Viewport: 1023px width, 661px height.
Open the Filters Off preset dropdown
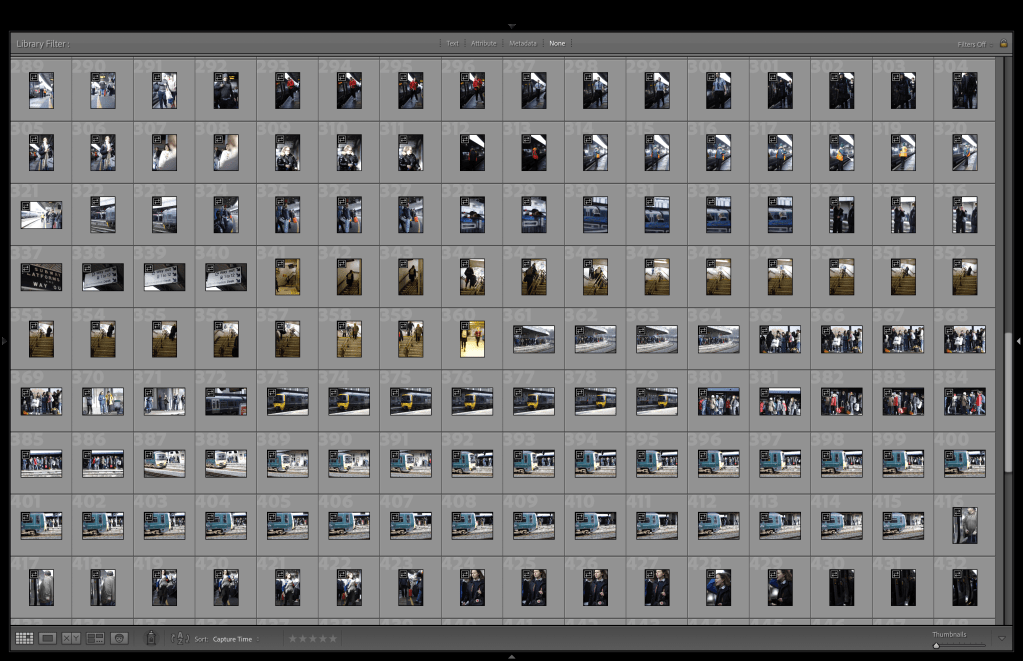[x=971, y=44]
